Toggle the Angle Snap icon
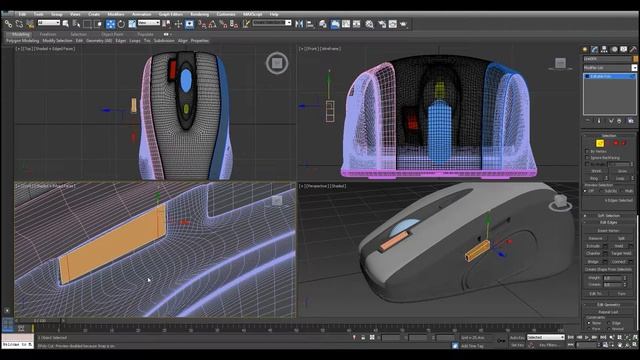 212,24
